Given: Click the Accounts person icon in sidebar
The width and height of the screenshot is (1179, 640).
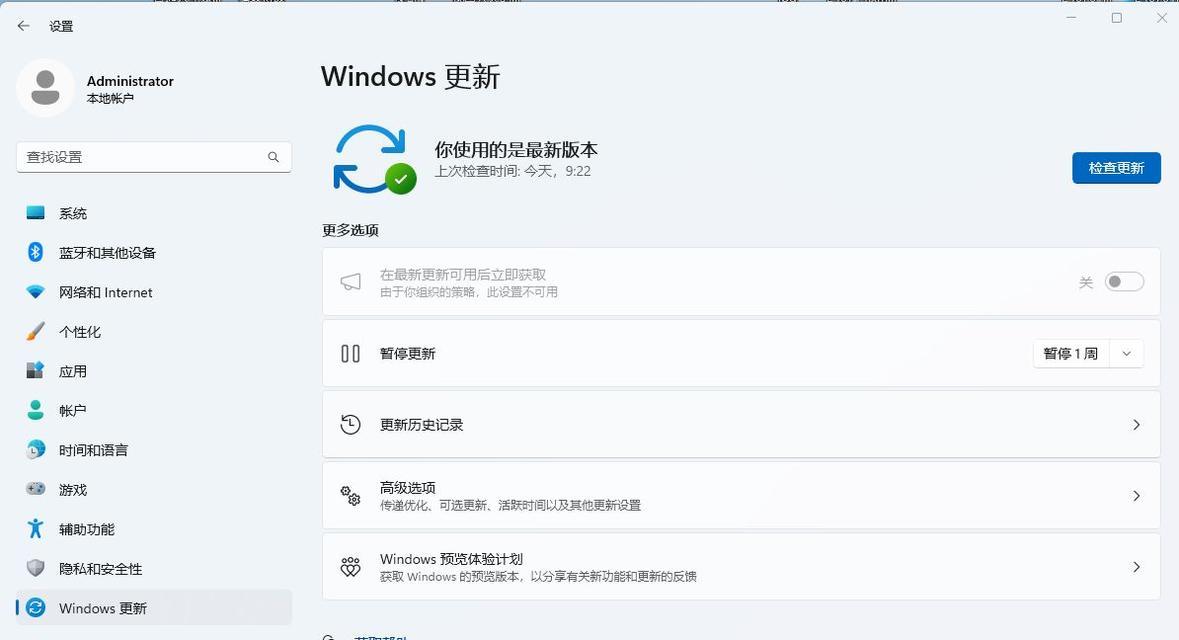Looking at the screenshot, I should click(x=35, y=410).
